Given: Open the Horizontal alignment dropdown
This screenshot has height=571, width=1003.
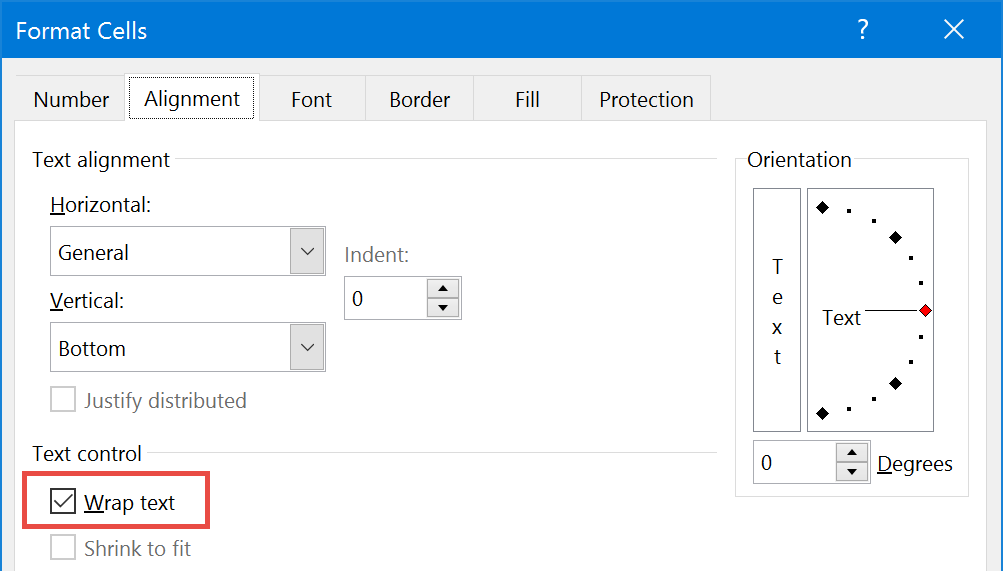Looking at the screenshot, I should coord(307,251).
